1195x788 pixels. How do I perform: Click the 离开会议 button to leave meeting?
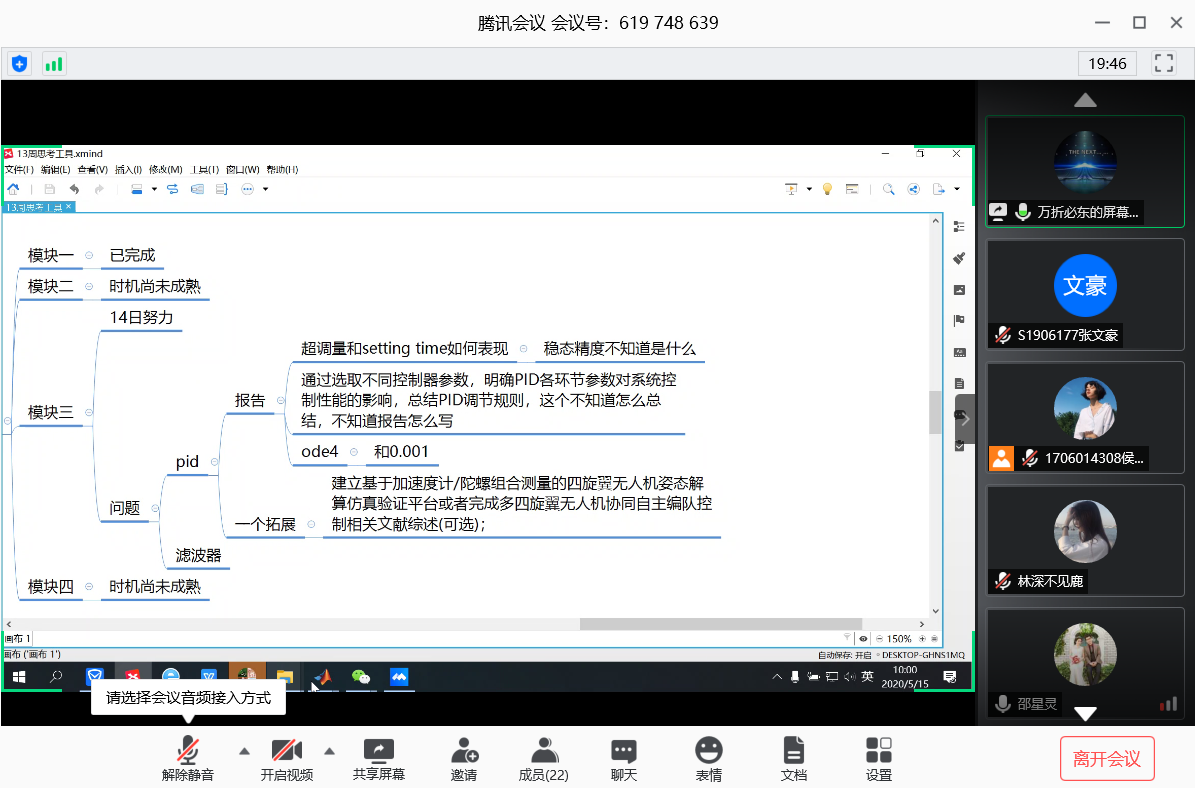point(1107,758)
